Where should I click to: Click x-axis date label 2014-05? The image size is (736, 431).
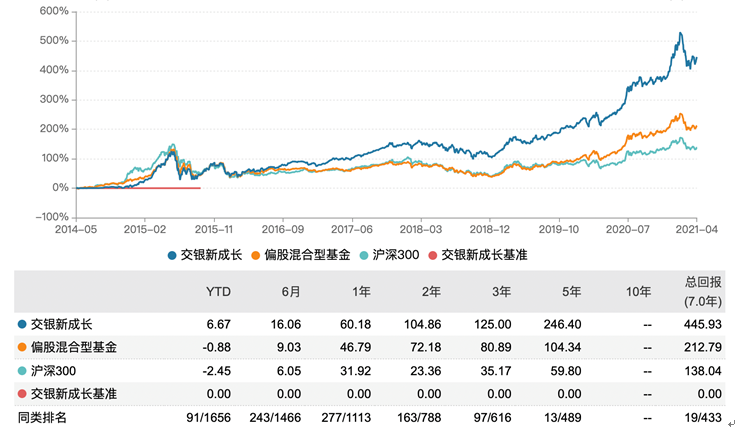tap(76, 229)
